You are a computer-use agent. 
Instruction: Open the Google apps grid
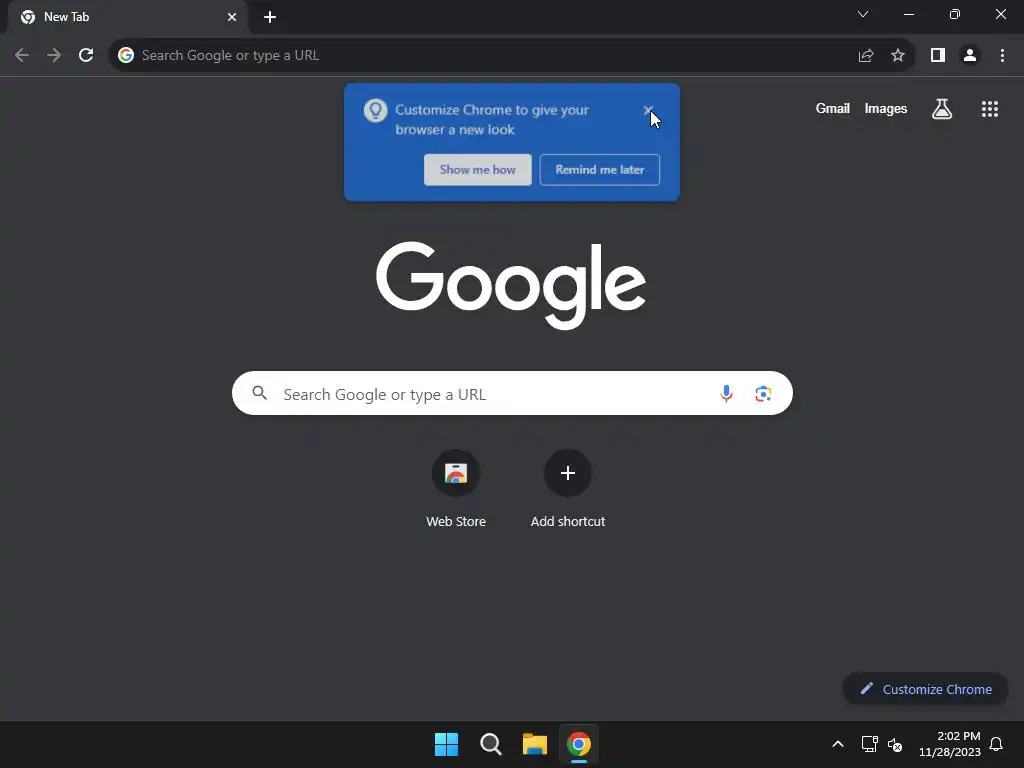click(x=990, y=109)
